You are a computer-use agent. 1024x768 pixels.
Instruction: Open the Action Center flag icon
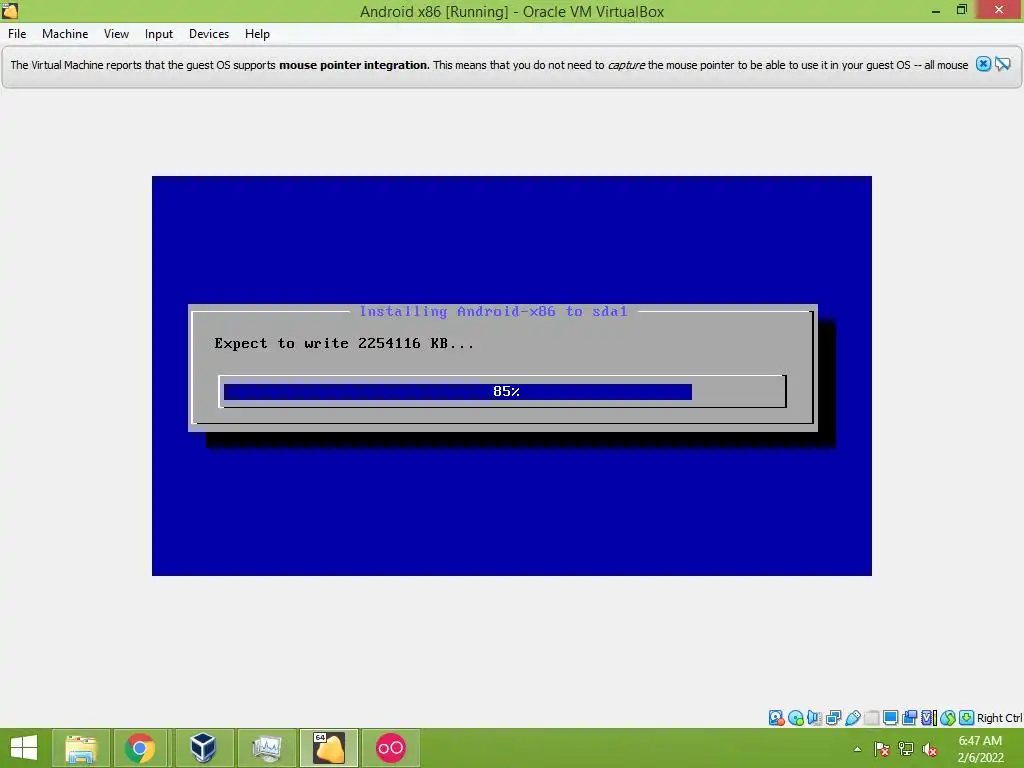[882, 749]
